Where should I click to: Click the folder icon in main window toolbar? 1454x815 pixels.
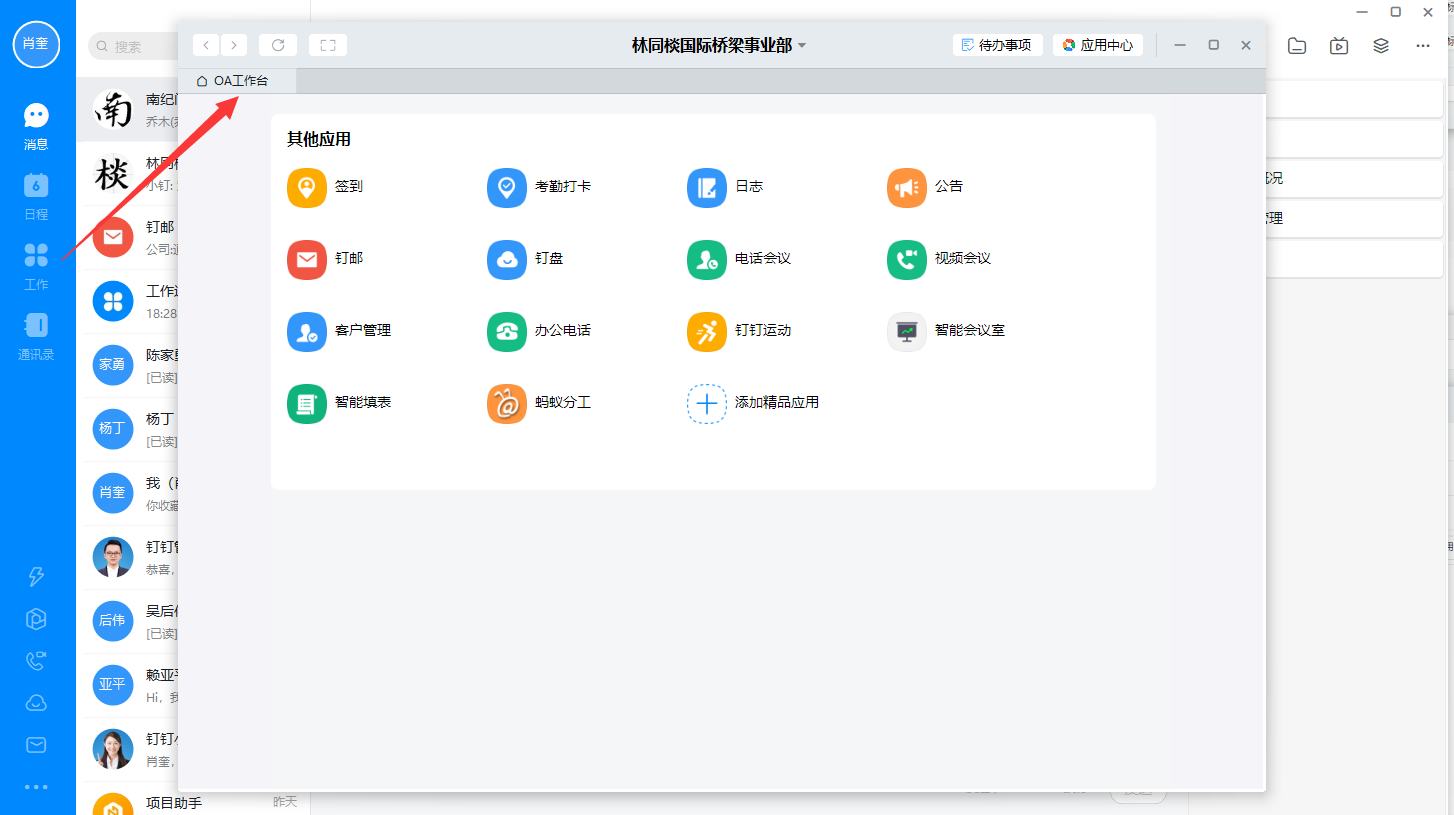click(1297, 45)
